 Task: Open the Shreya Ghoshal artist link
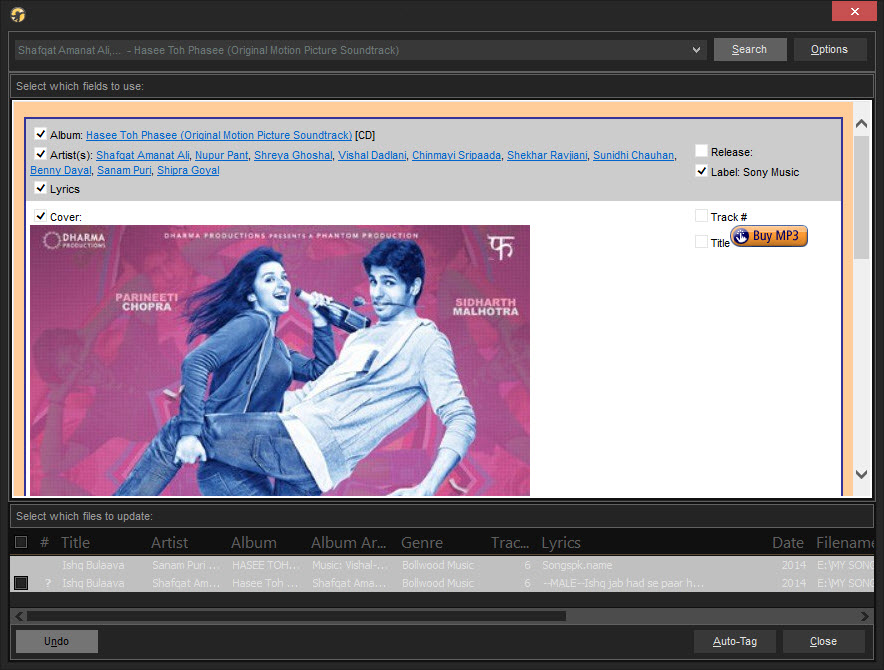click(293, 155)
